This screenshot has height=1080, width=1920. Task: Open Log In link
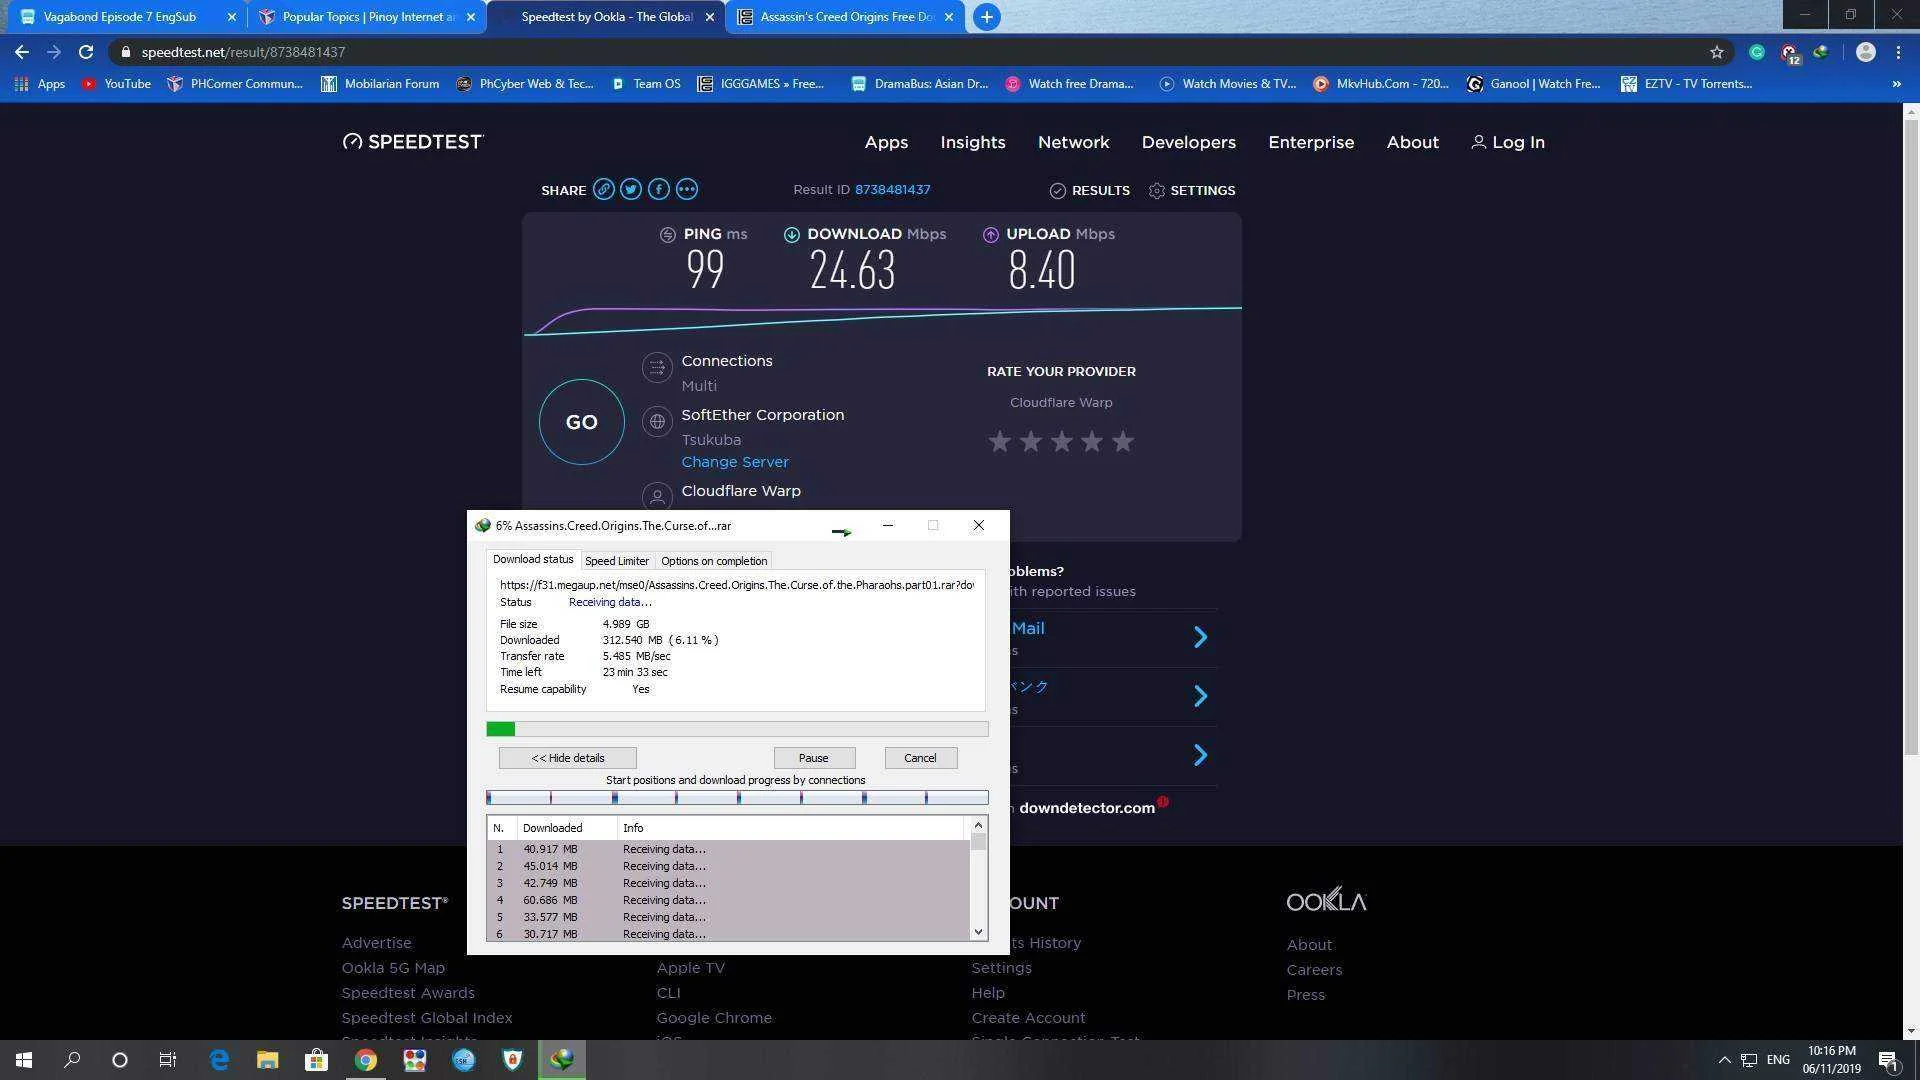coord(1507,142)
